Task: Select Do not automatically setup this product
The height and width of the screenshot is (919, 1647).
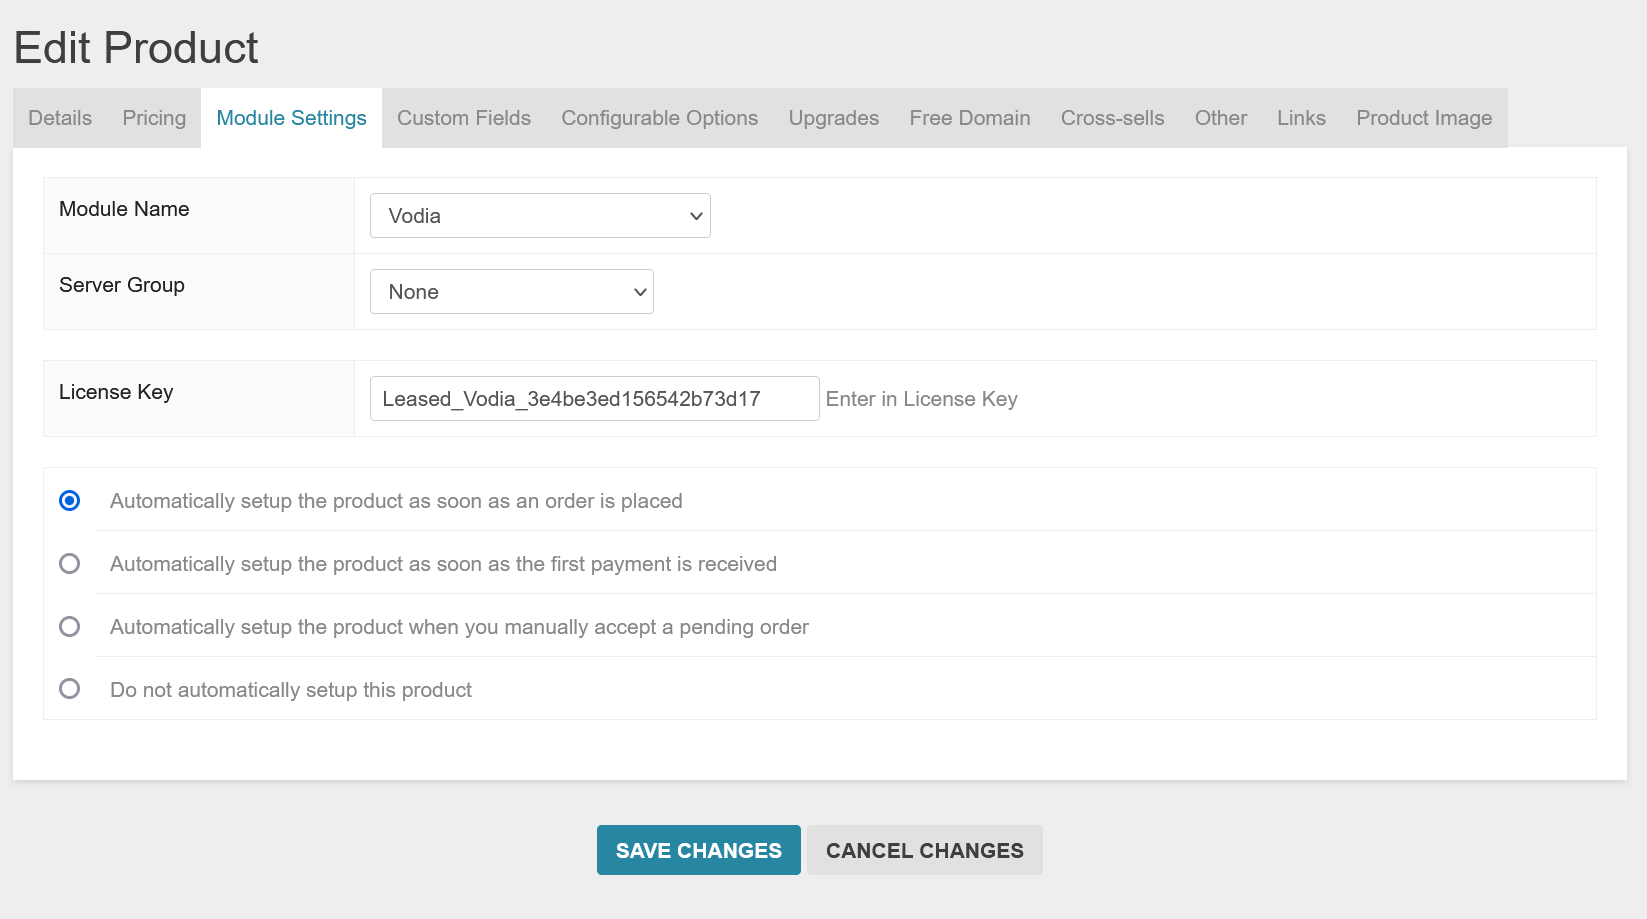Action: [70, 688]
